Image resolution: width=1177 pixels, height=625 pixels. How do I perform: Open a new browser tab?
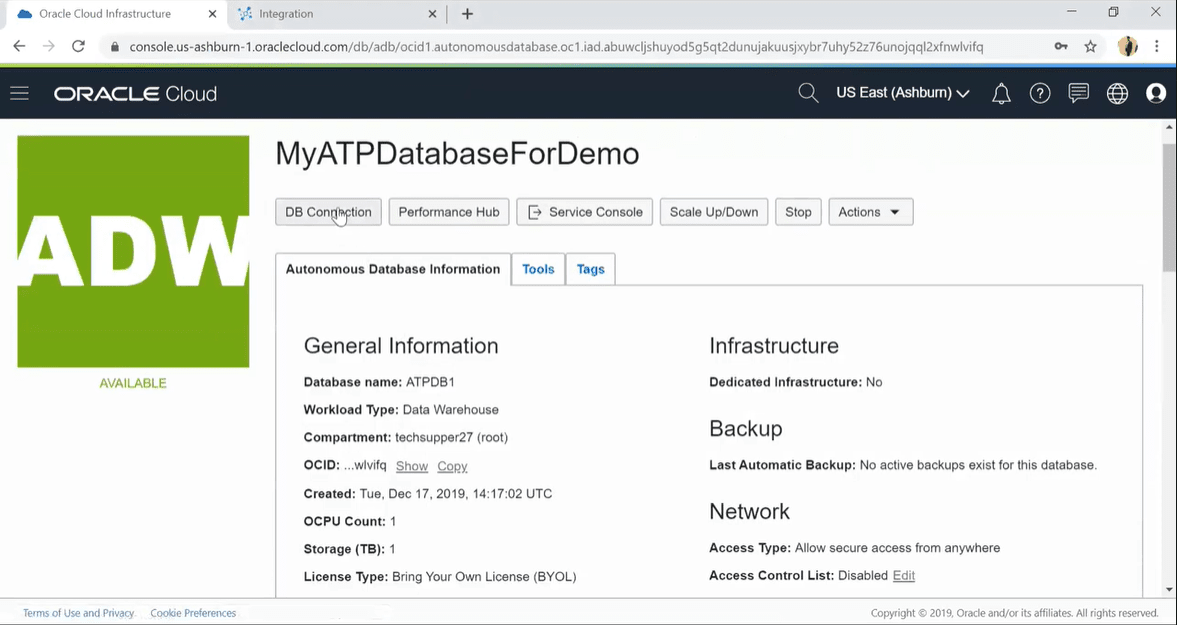pos(467,14)
